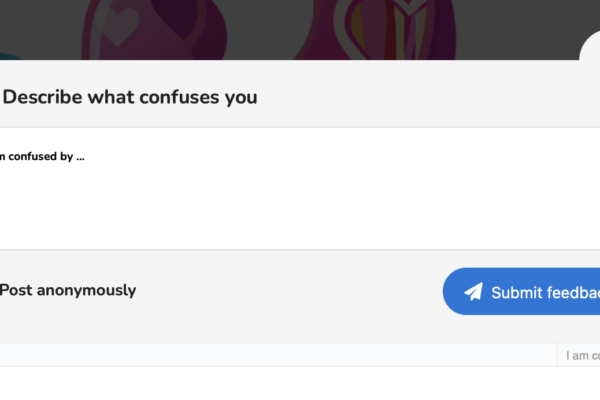Click the left rounded edge of the blue button
Viewport: 600px width, 400px height.
pos(452,291)
